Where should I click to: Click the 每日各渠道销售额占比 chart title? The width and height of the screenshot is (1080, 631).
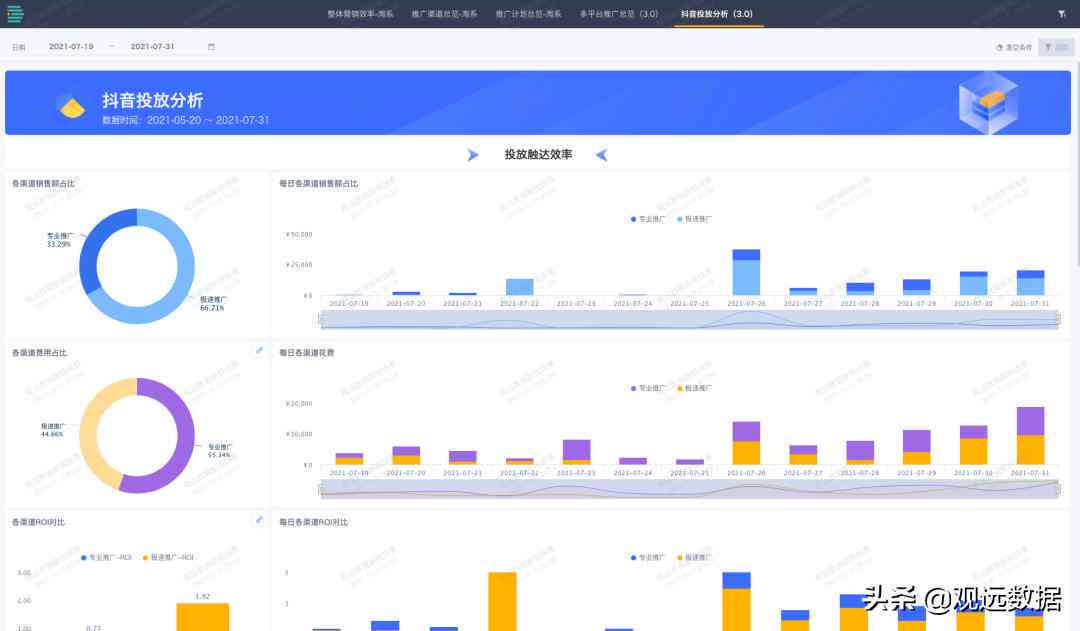(x=318, y=183)
